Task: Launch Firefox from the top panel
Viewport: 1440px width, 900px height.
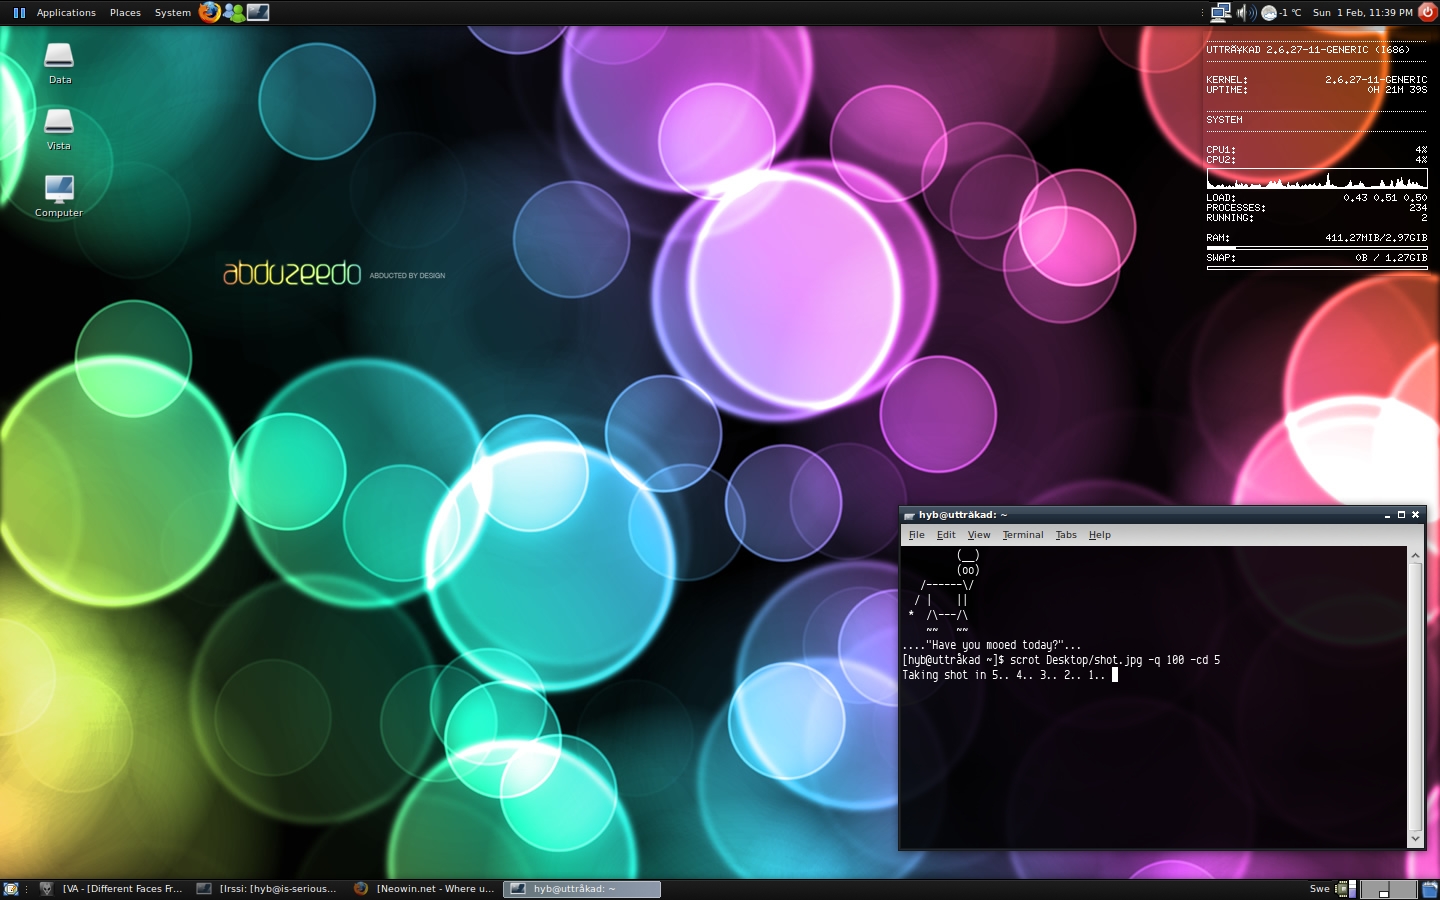Action: 209,12
